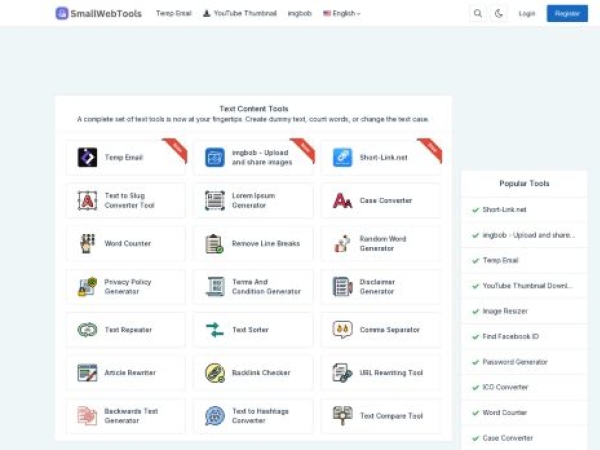Click the Random Word Generator icon
The image size is (600, 450).
coord(342,243)
